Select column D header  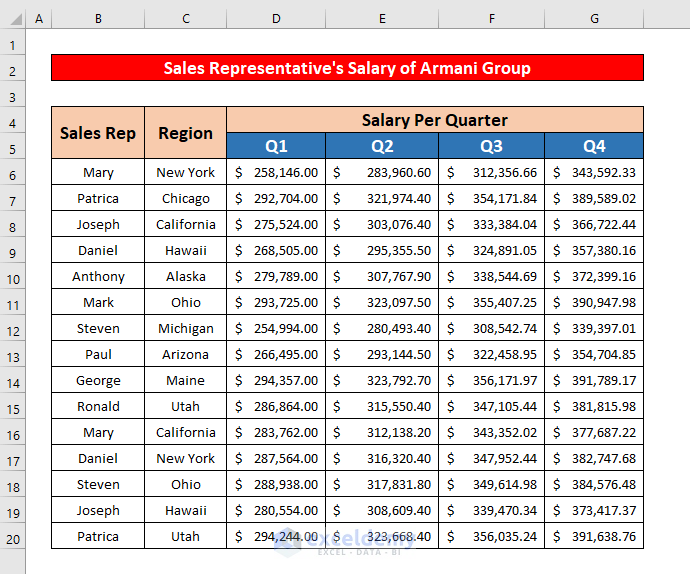click(276, 19)
